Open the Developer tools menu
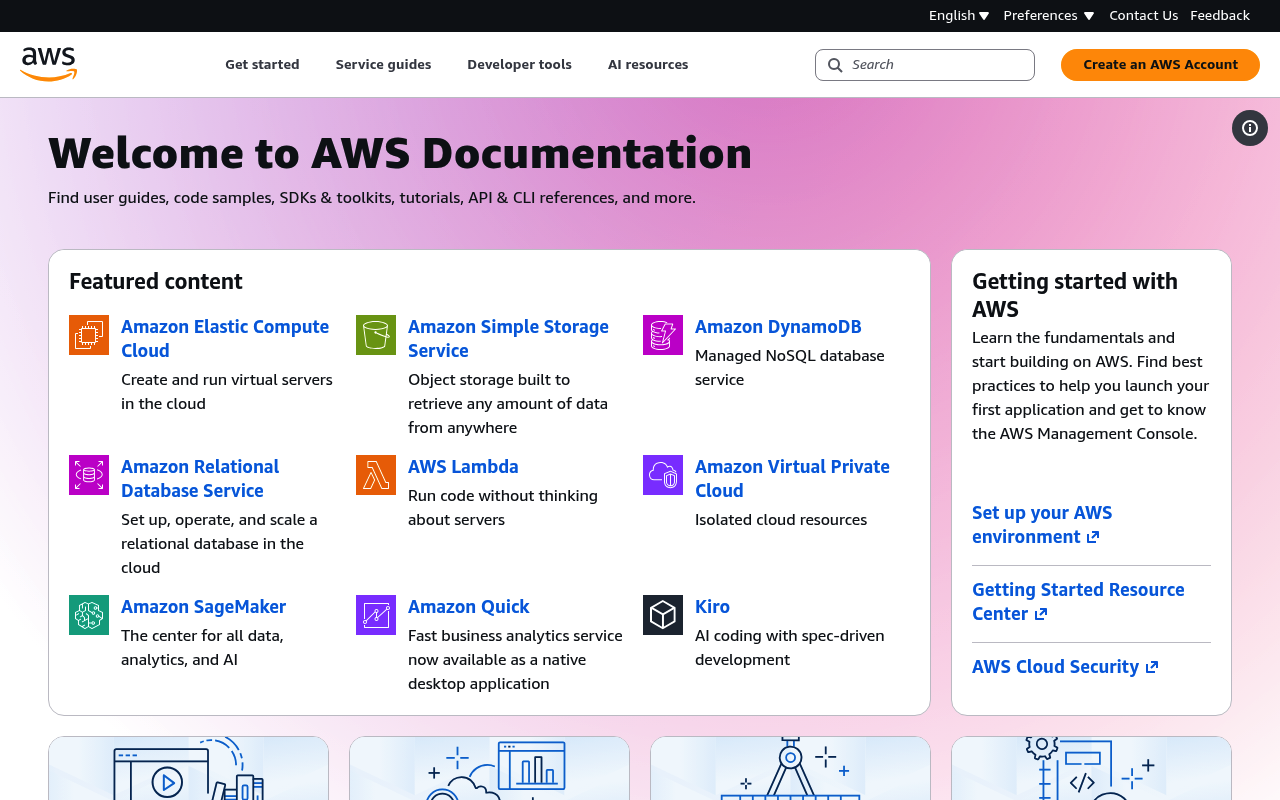 point(519,65)
